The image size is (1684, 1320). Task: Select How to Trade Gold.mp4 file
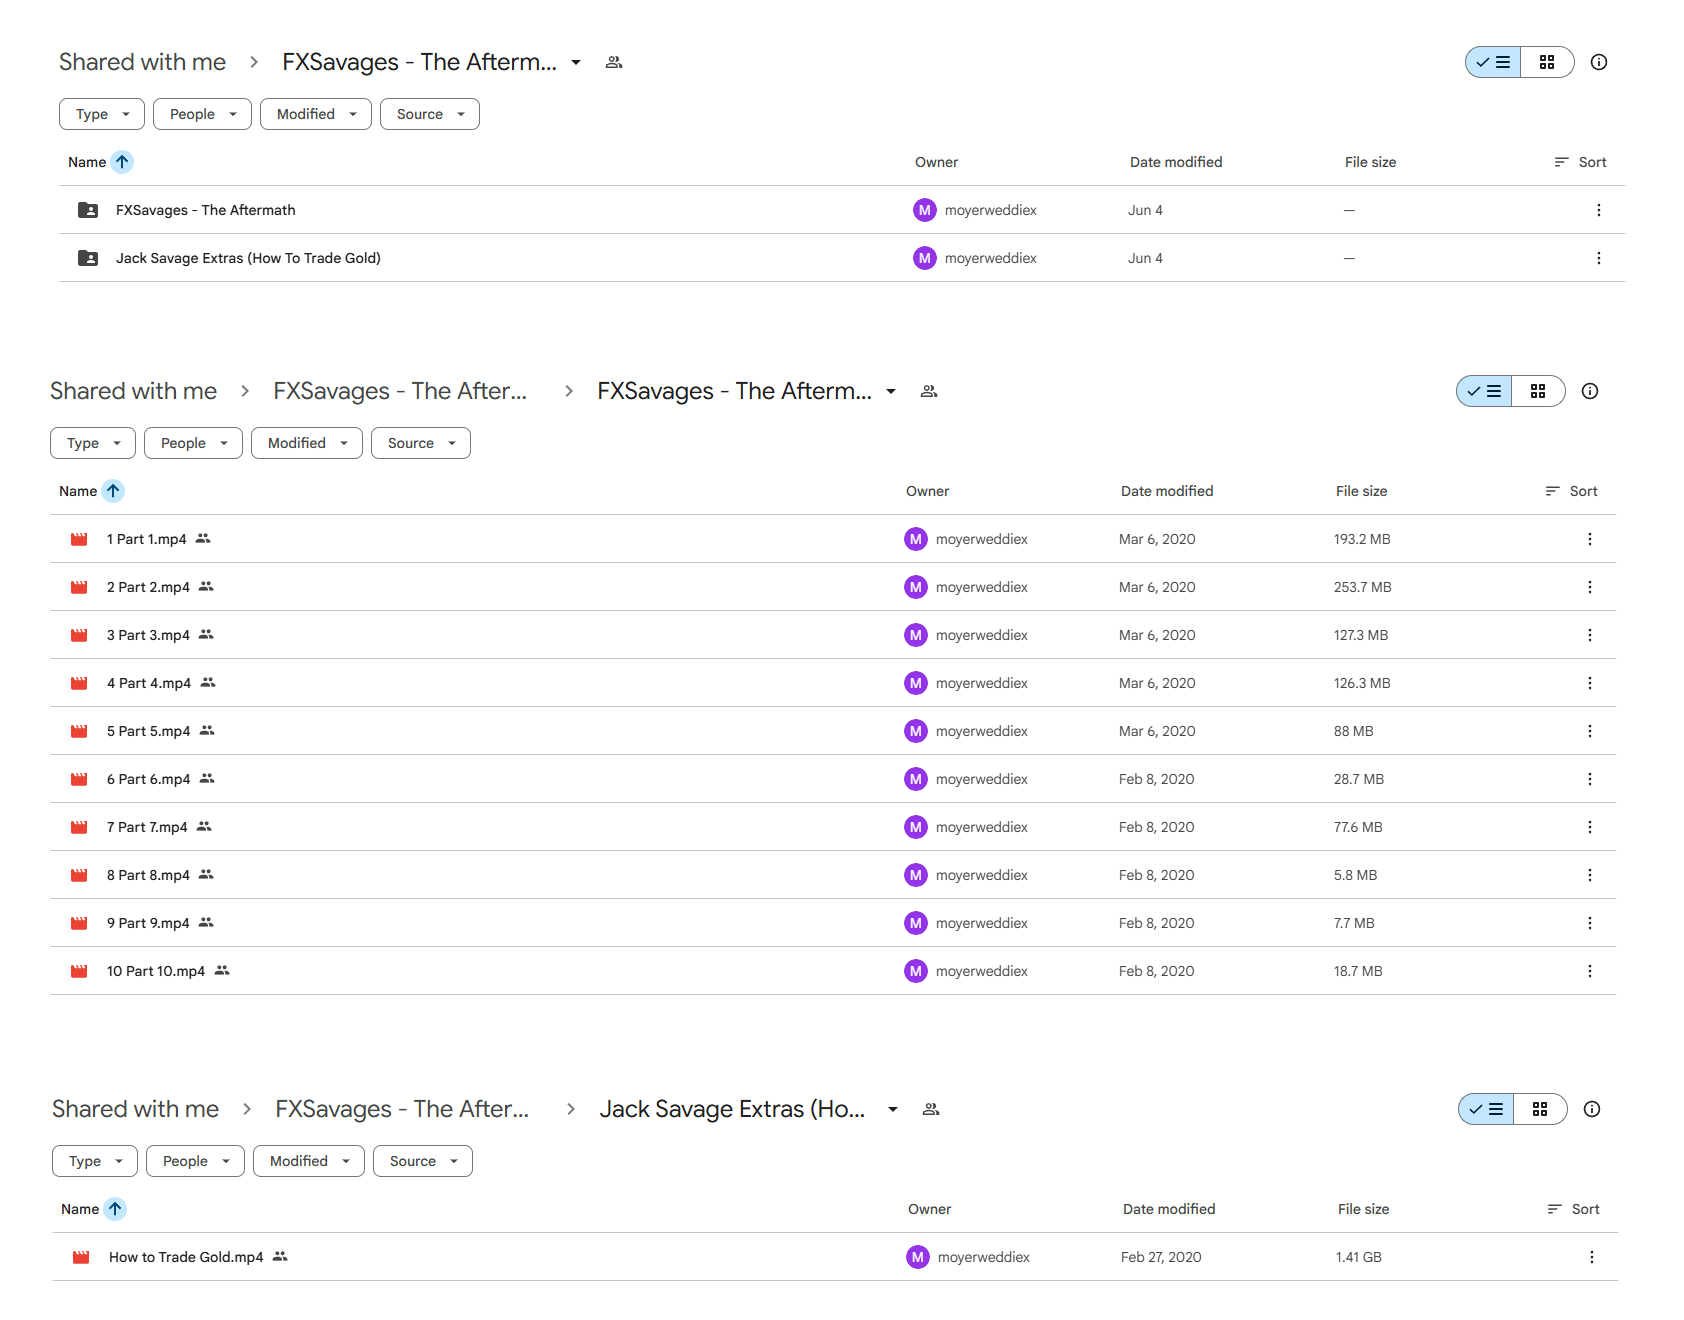(x=835, y=1257)
